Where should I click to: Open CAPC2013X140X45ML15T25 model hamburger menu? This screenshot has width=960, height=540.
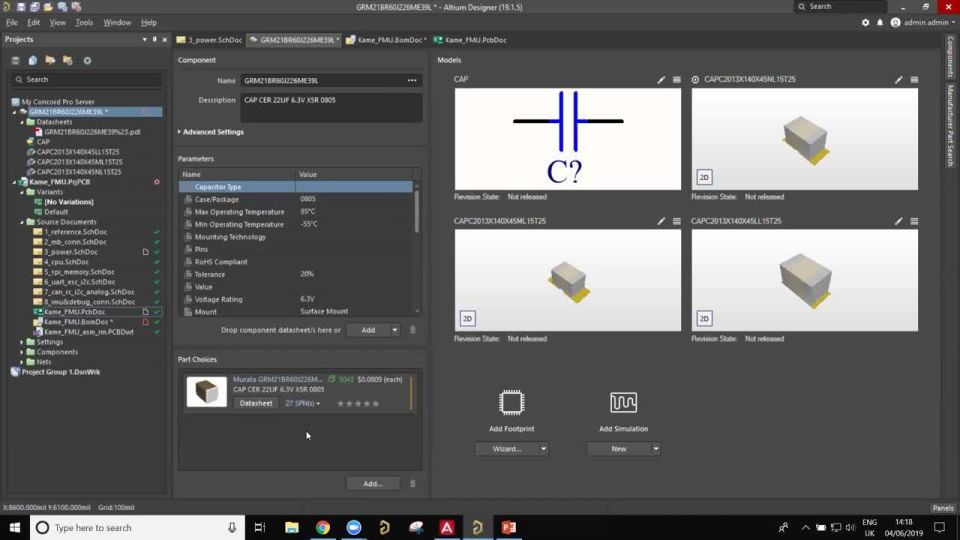677,221
